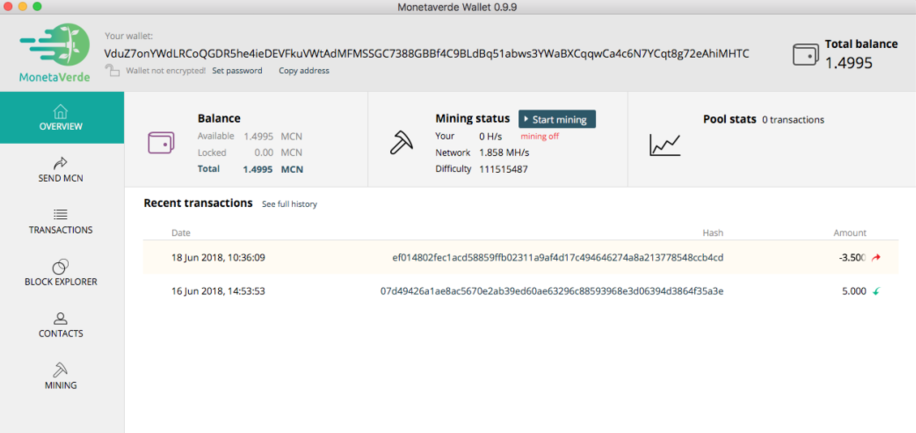Click the Pool stats 0 transactions text

(793, 120)
